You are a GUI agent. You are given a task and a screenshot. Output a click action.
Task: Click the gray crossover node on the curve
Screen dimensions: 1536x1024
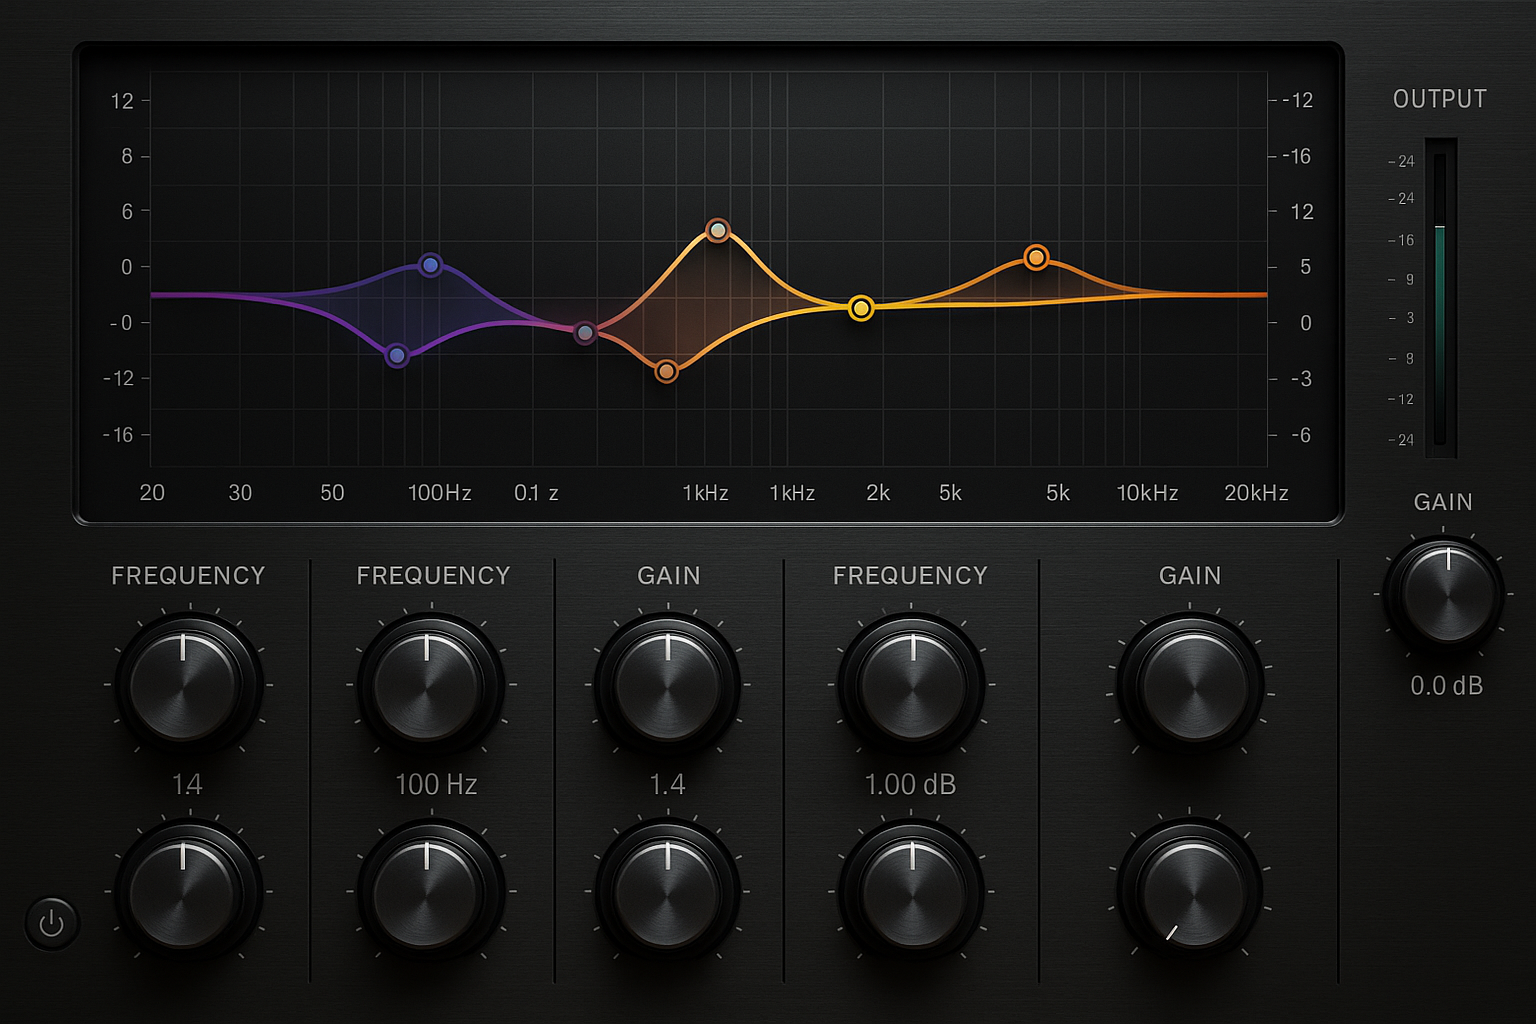(585, 330)
